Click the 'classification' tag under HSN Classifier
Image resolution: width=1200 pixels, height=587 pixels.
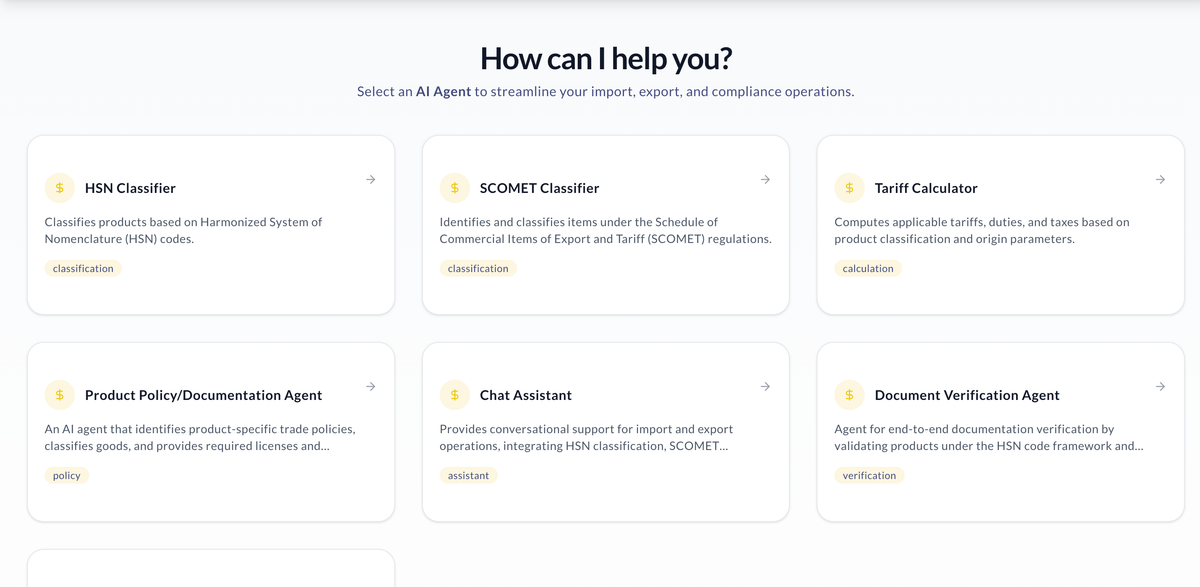point(83,269)
